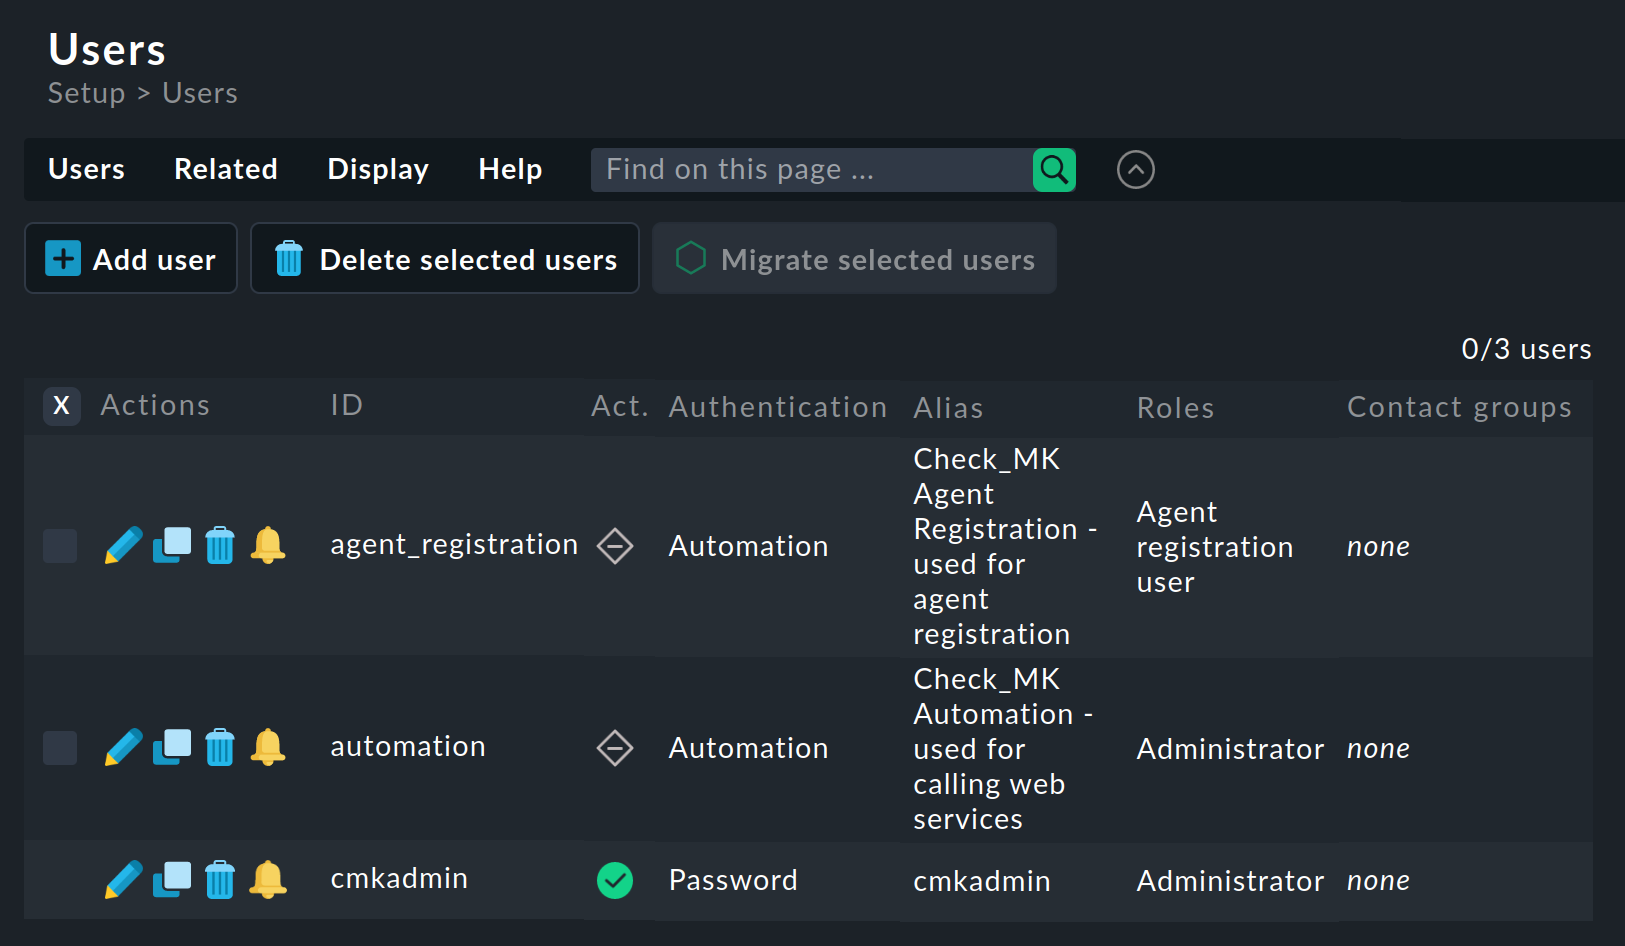Click contact groups none in automation row
The width and height of the screenshot is (1625, 946).
click(1378, 749)
